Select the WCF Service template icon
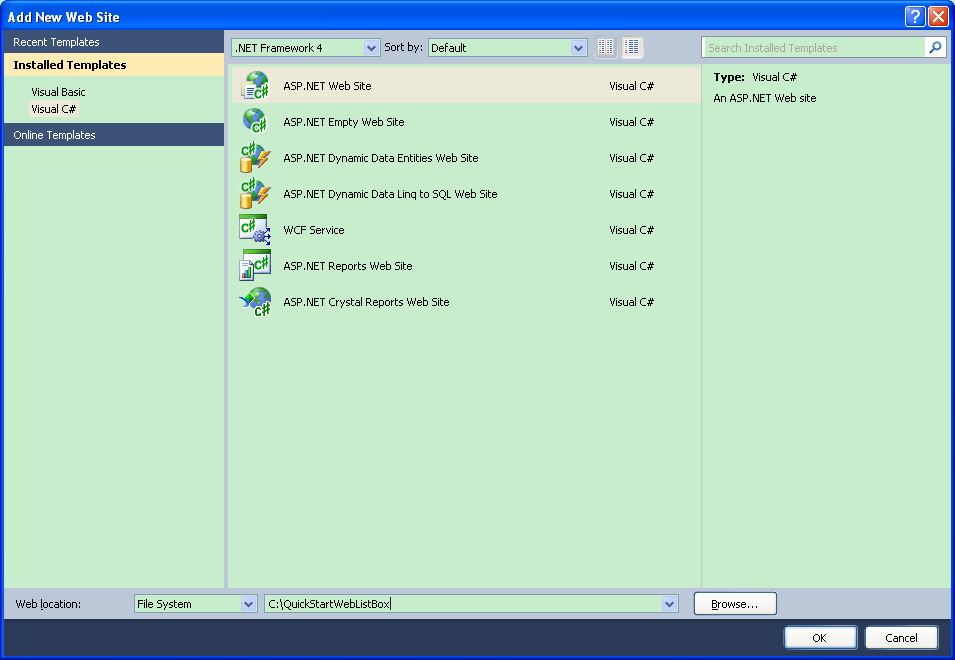This screenshot has width=955, height=660. click(x=257, y=229)
